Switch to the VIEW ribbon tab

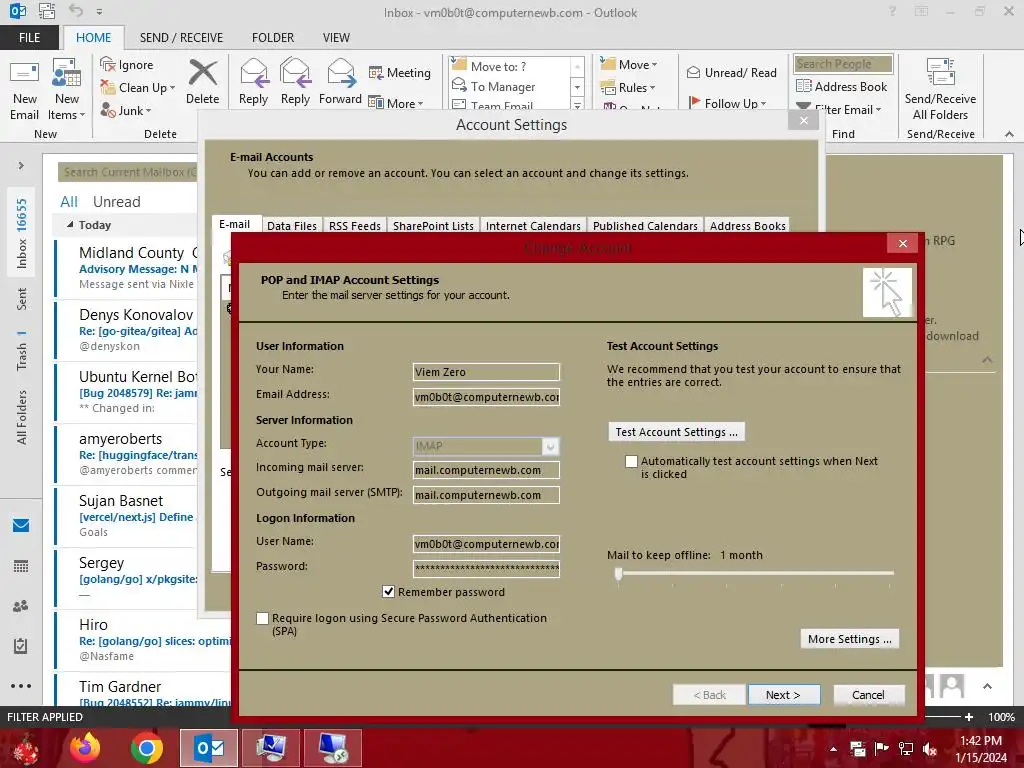(336, 38)
